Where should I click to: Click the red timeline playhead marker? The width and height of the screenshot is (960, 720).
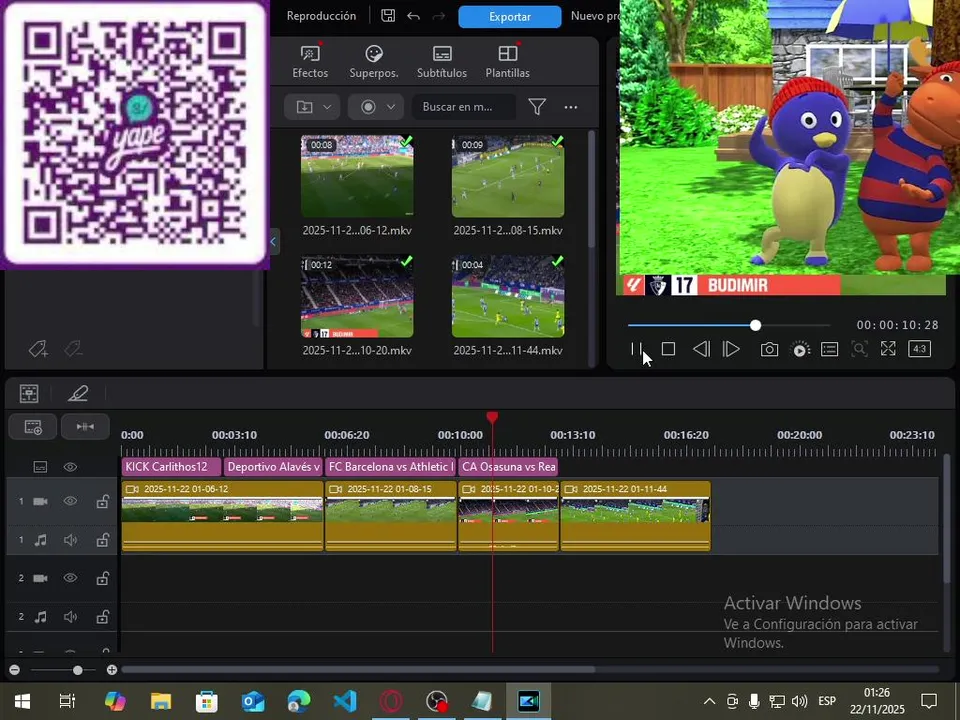pos(492,418)
